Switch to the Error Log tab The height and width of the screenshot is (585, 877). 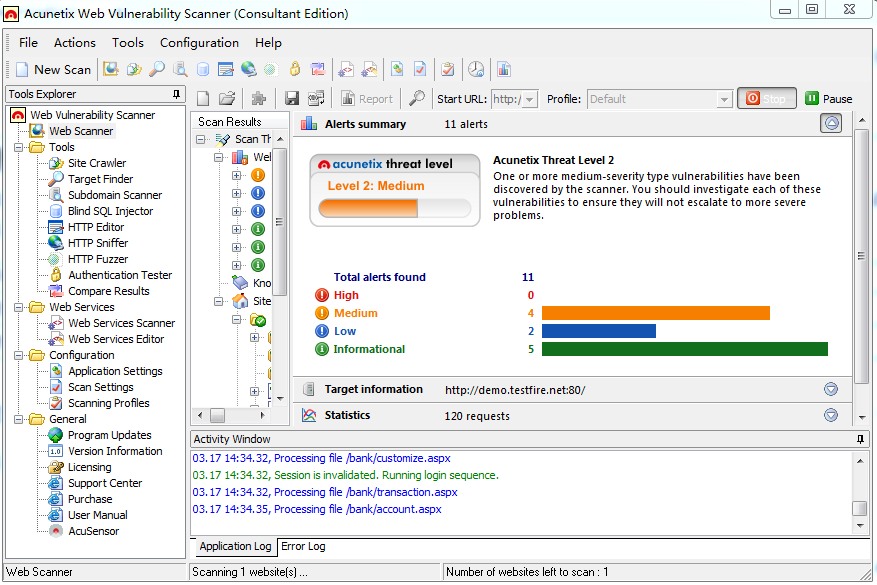point(303,547)
